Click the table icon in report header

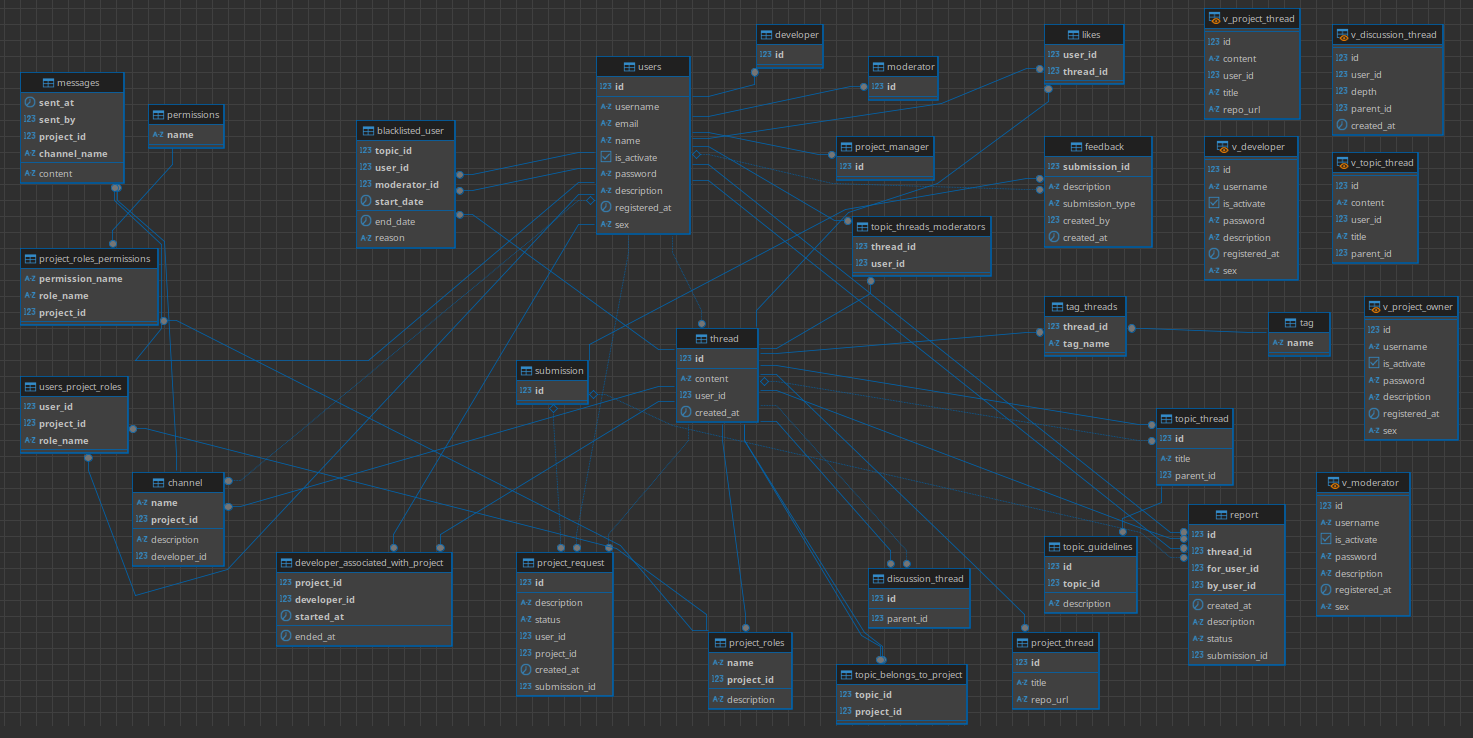pos(1221,515)
